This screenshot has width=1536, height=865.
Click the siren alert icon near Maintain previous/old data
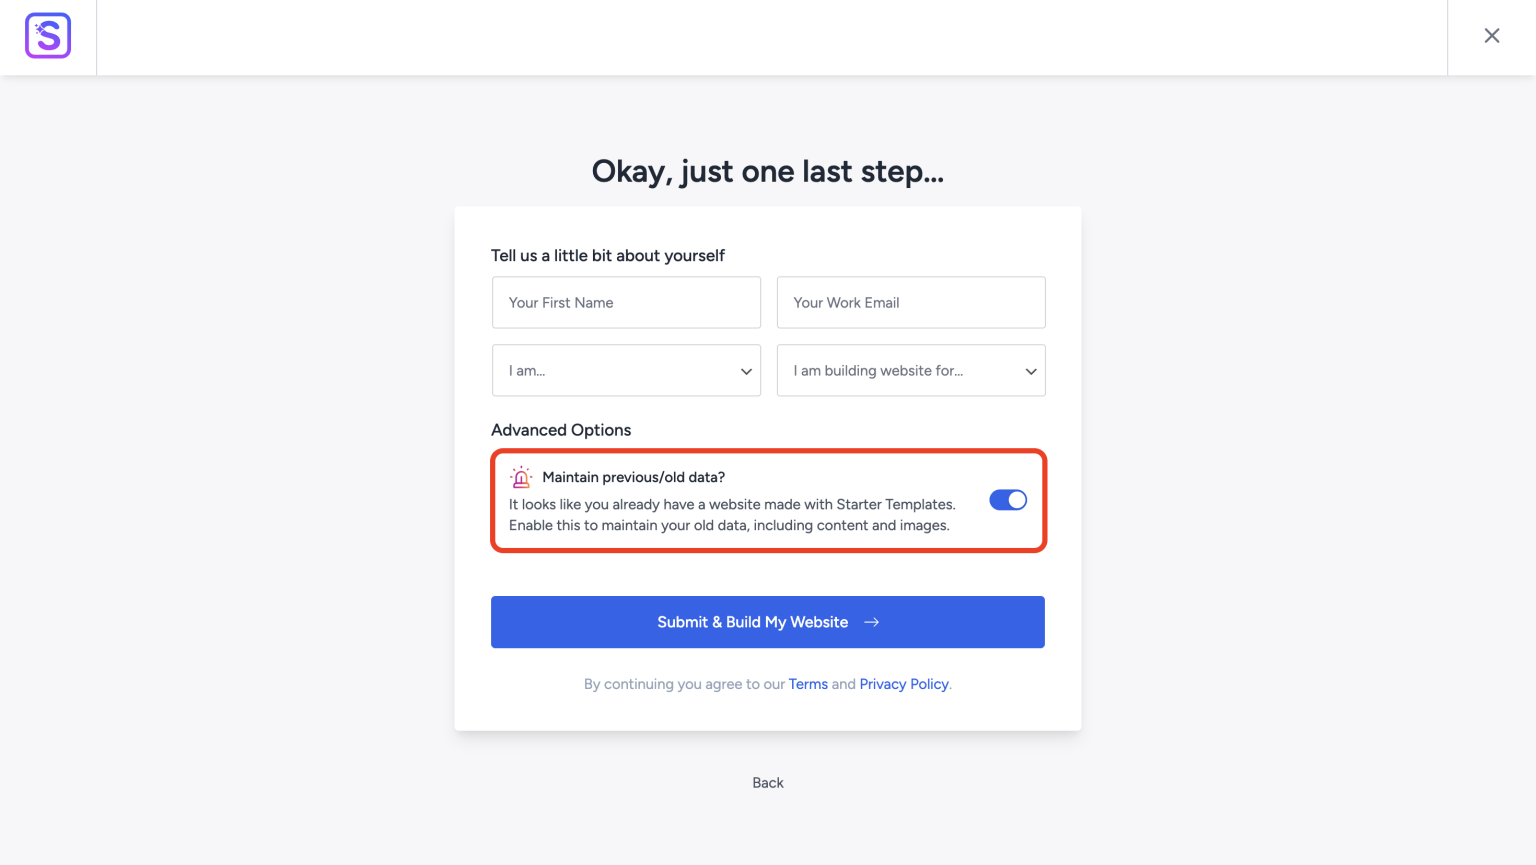coord(520,477)
